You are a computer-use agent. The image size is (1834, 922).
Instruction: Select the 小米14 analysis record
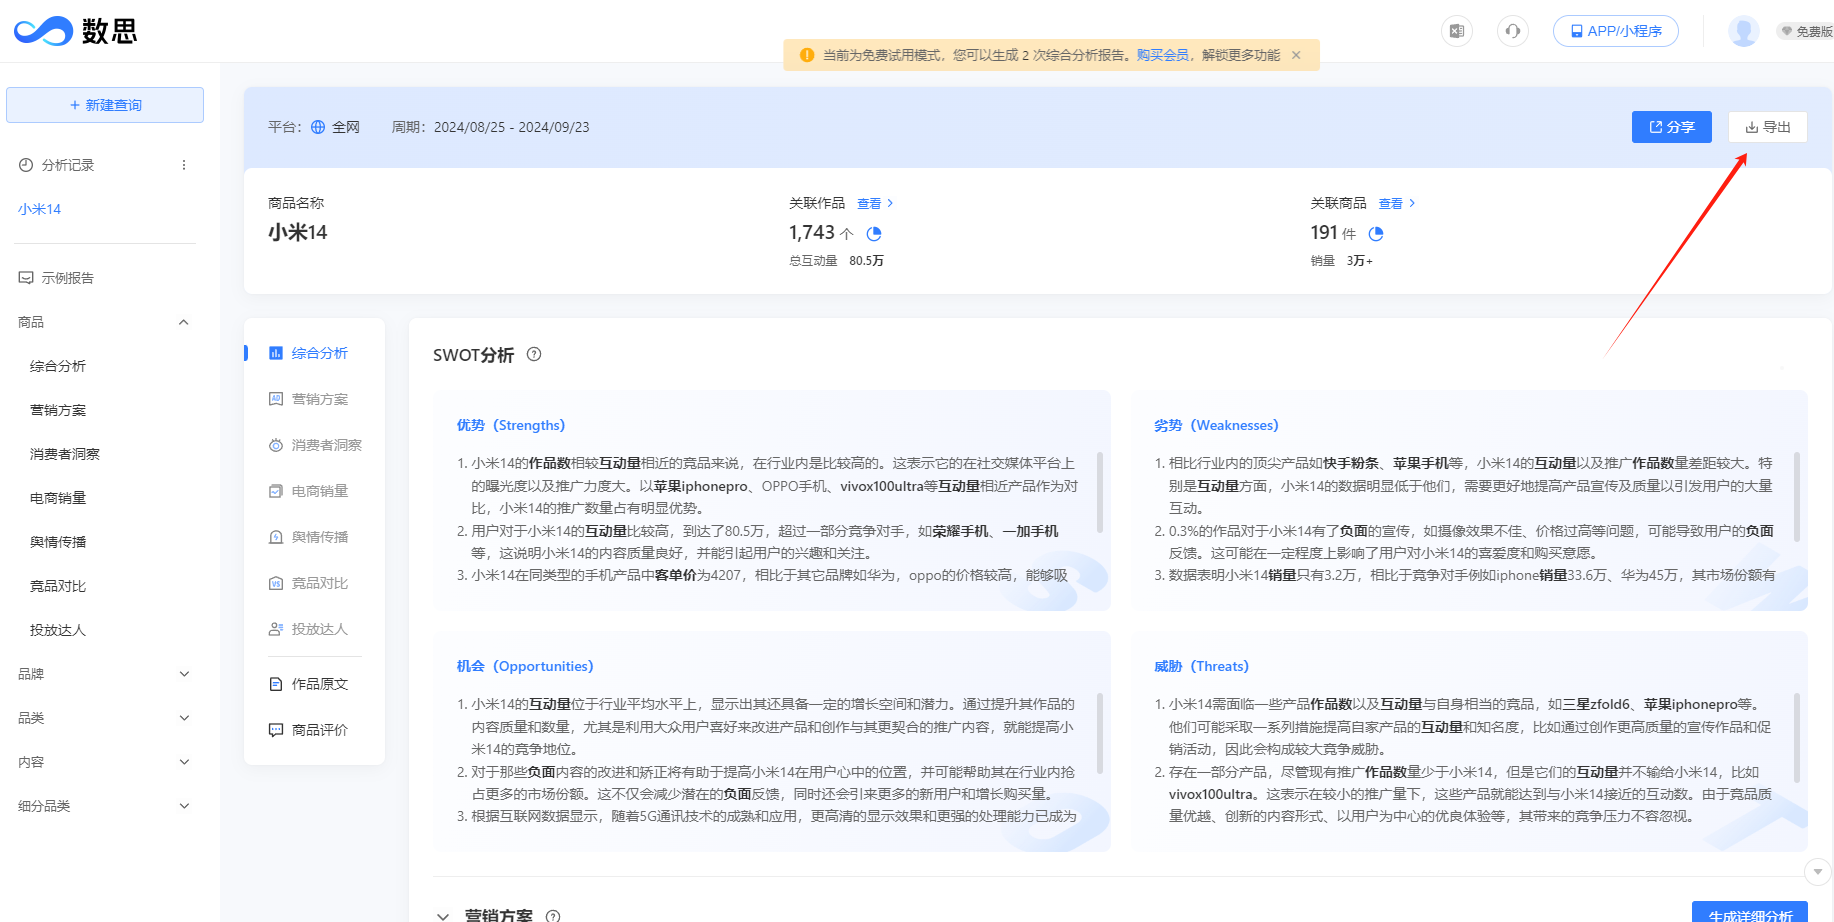coord(40,209)
